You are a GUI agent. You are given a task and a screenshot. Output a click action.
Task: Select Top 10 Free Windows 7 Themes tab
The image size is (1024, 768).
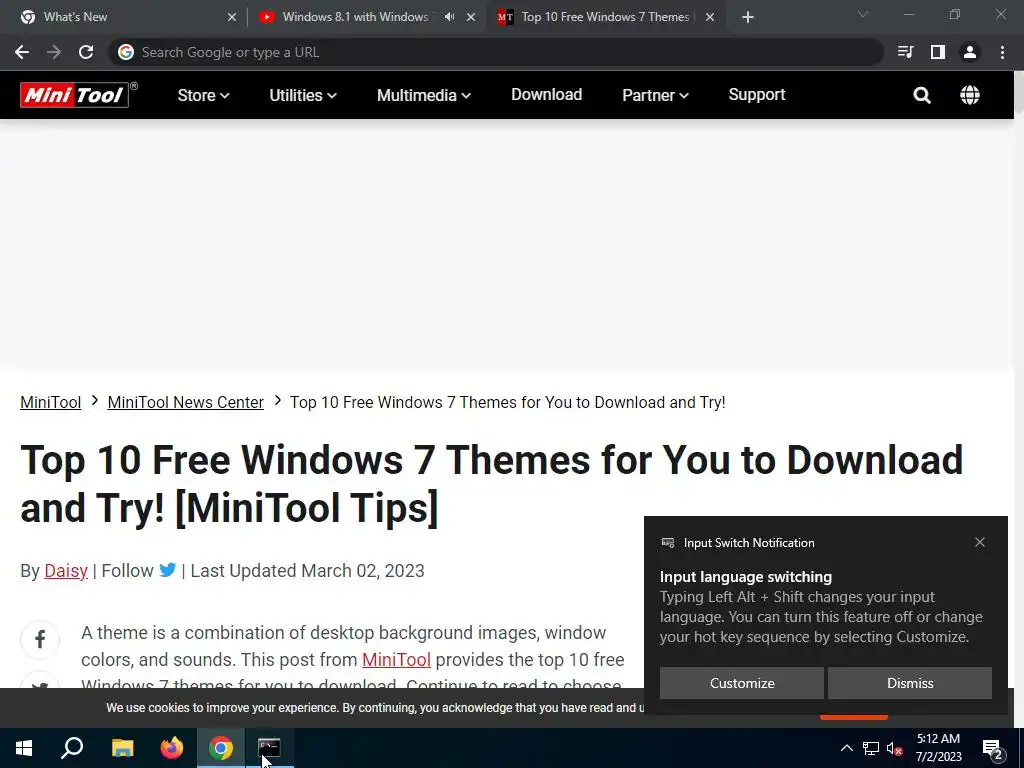click(605, 17)
